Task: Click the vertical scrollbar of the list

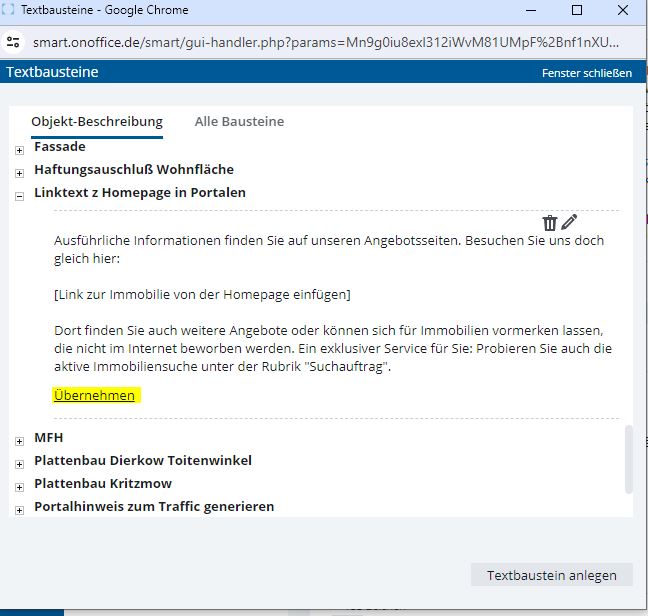Action: (629, 458)
